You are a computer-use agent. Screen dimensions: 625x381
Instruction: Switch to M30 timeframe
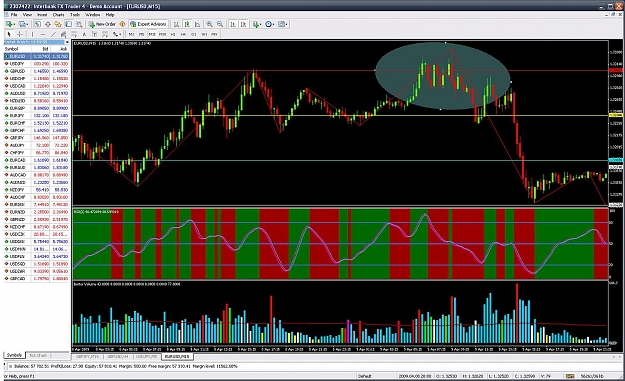point(162,34)
